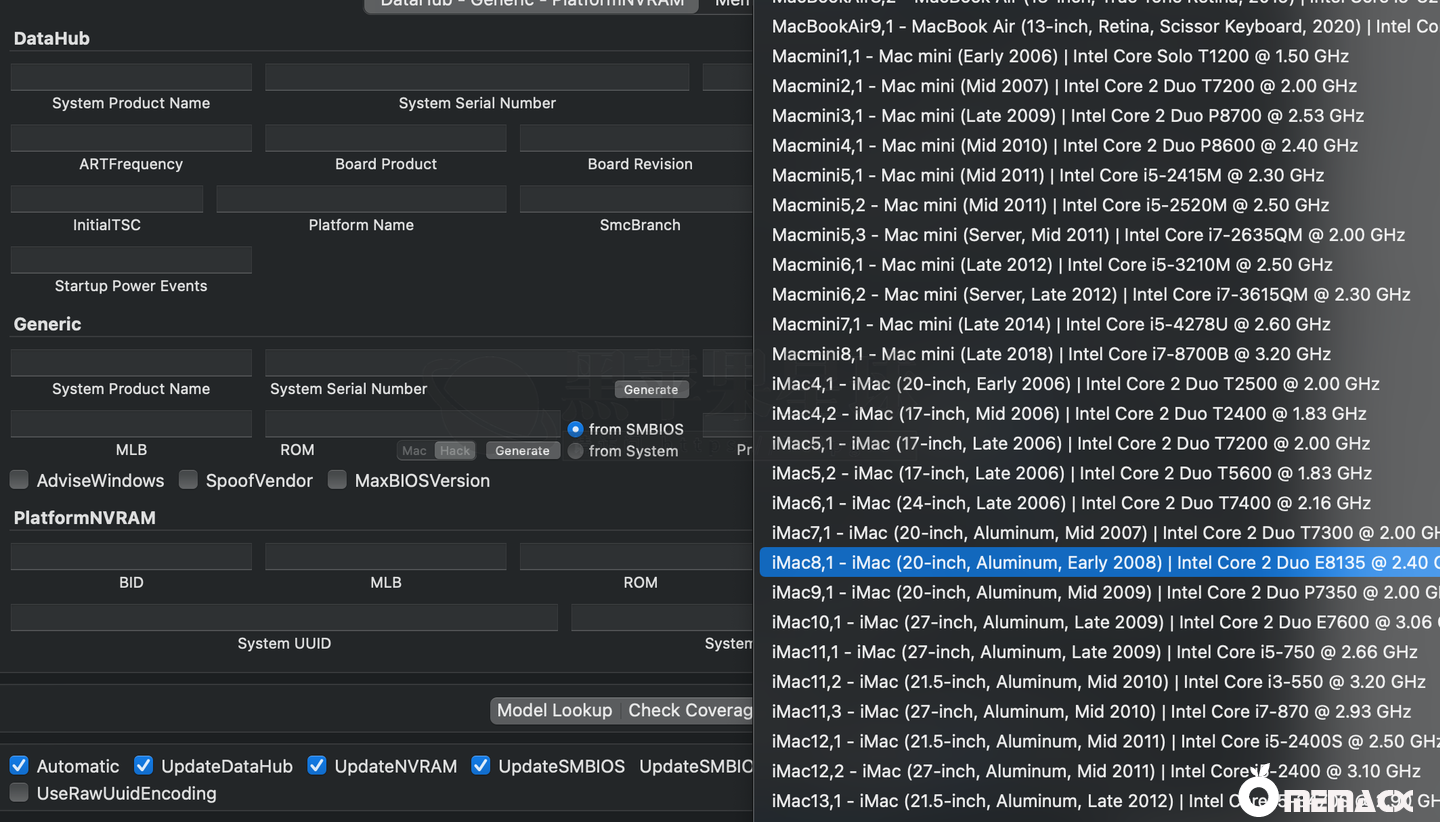Choose the 'from SMBIOS' radio option
The height and width of the screenshot is (822, 1440).
575,429
